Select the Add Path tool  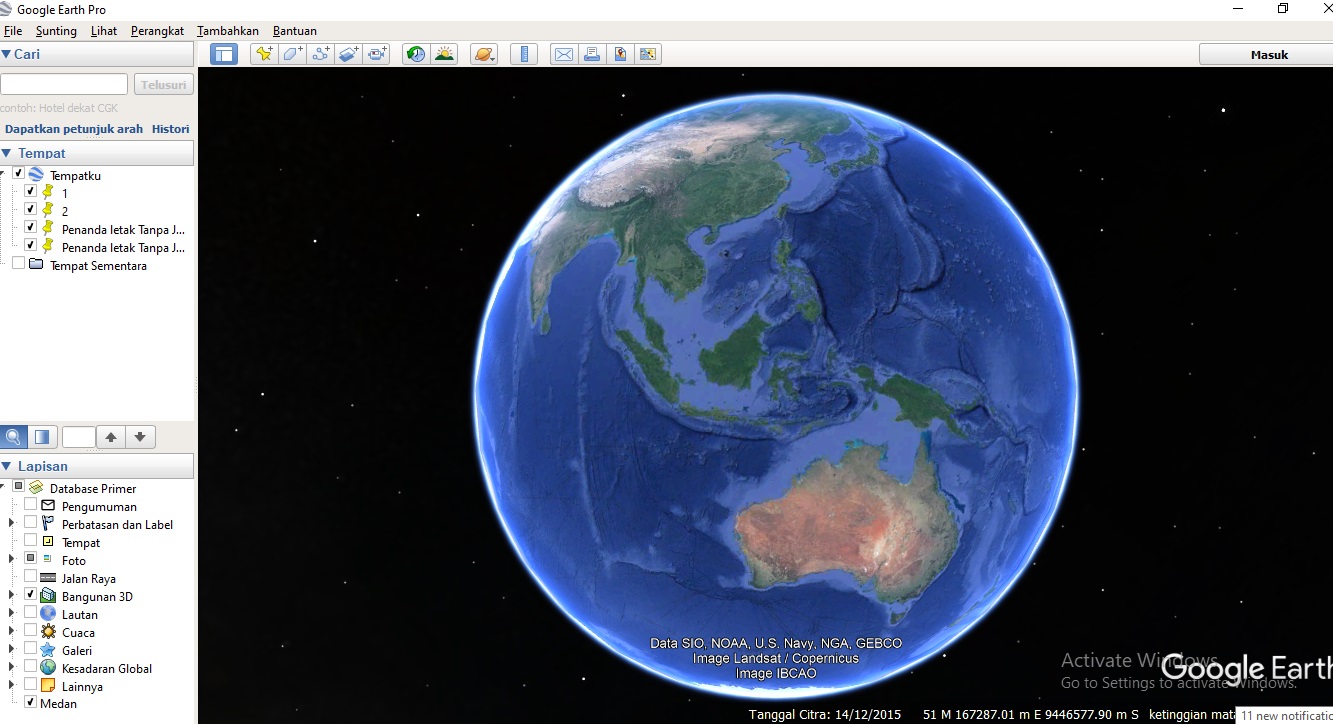click(320, 54)
